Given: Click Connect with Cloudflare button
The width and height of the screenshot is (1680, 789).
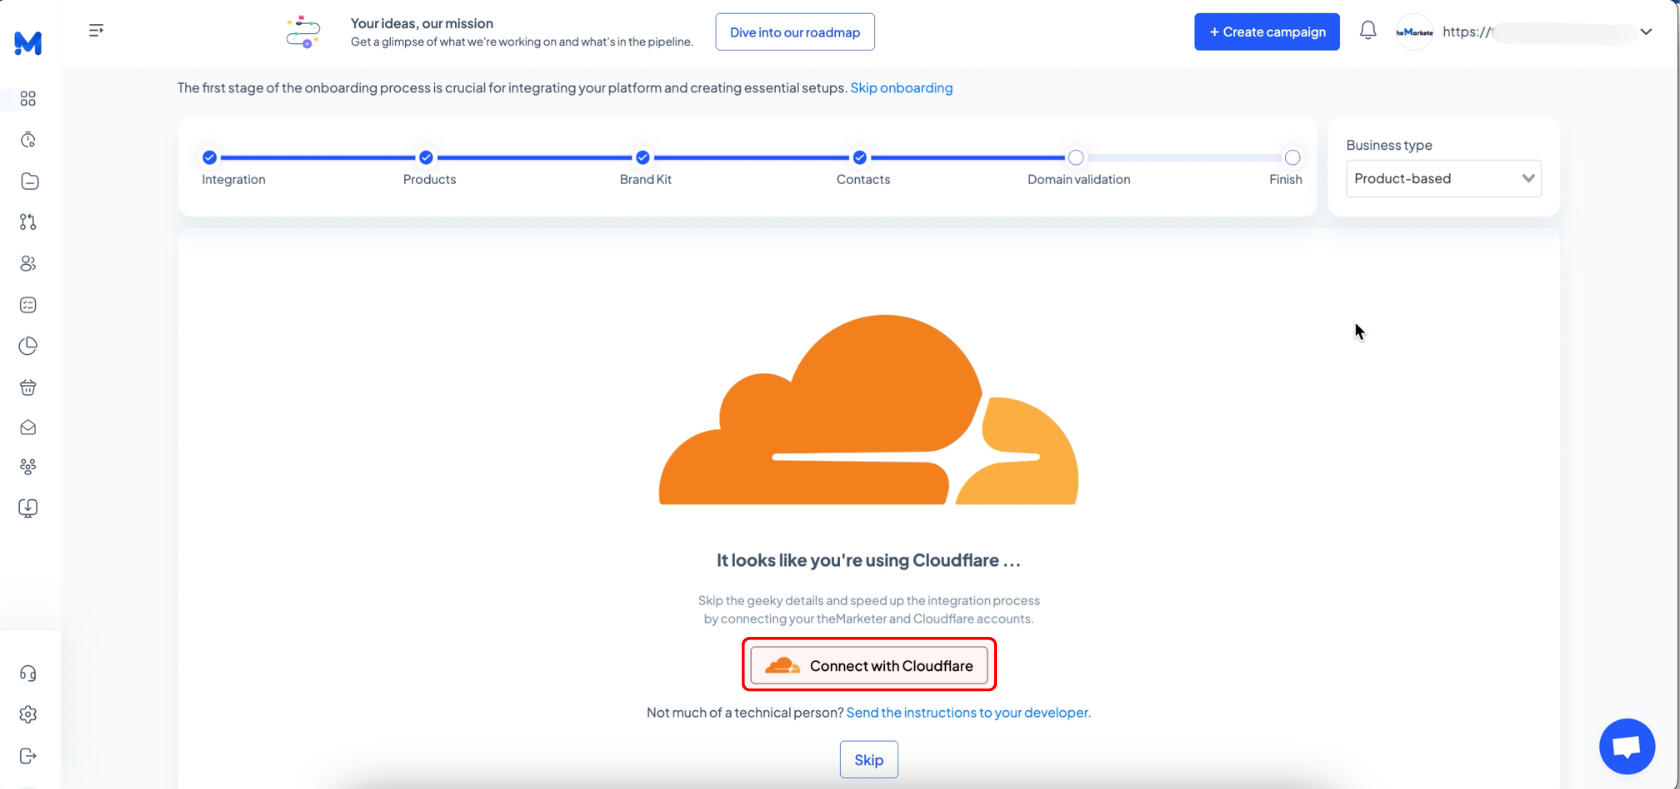Looking at the screenshot, I should [869, 665].
